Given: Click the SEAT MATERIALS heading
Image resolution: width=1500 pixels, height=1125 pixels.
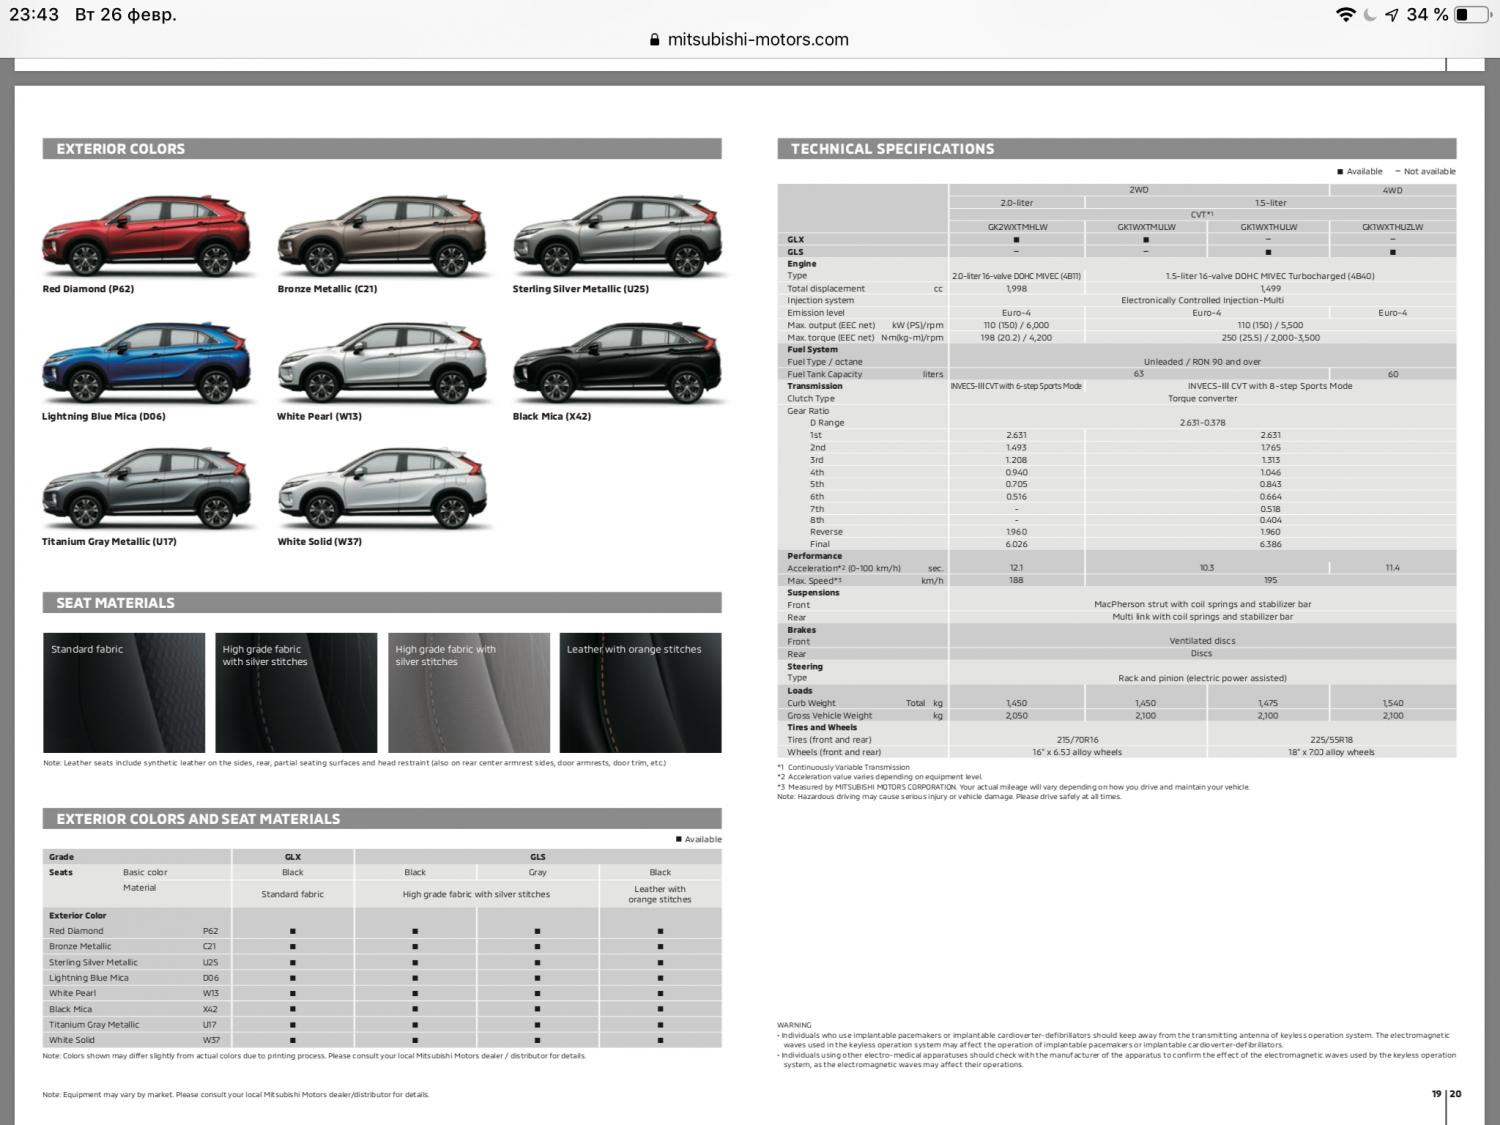Looking at the screenshot, I should [x=115, y=603].
